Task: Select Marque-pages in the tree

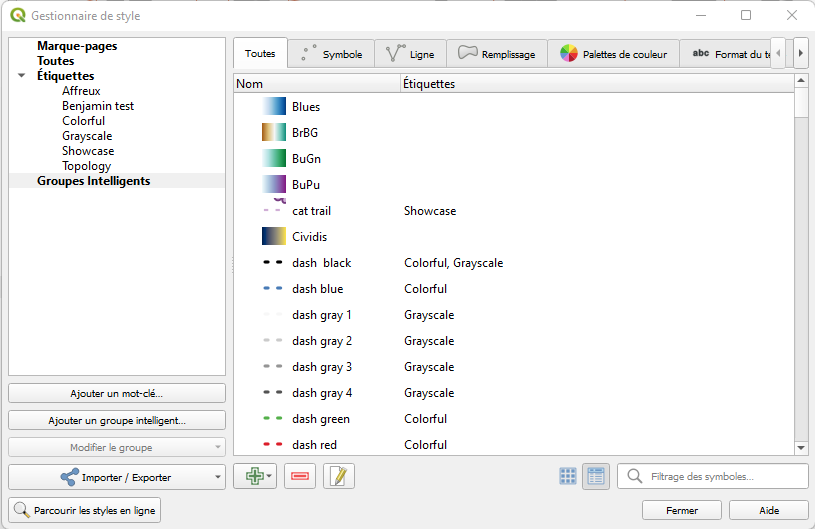Action: [x=77, y=46]
